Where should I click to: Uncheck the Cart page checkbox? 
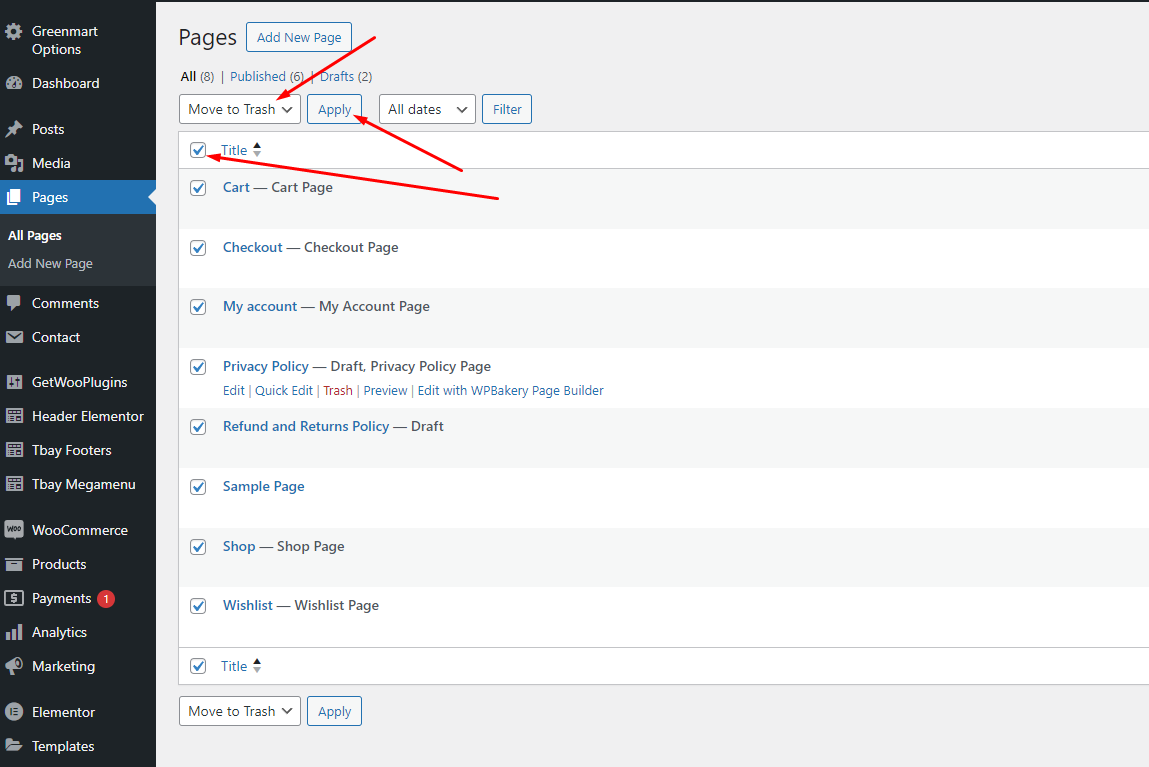(198, 188)
